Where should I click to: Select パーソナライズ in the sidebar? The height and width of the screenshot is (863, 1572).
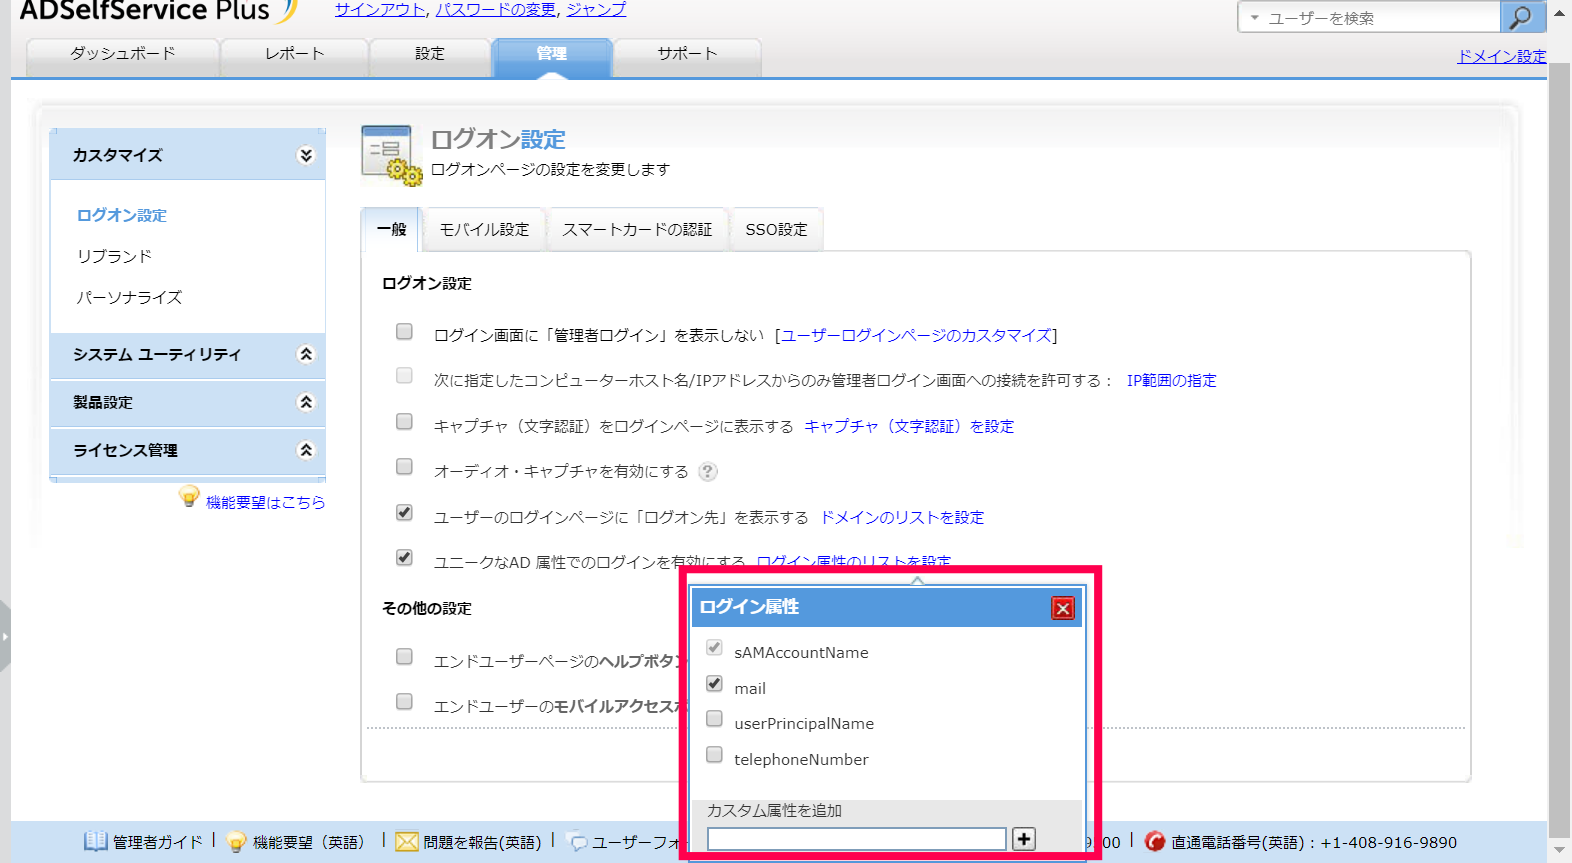coord(130,298)
